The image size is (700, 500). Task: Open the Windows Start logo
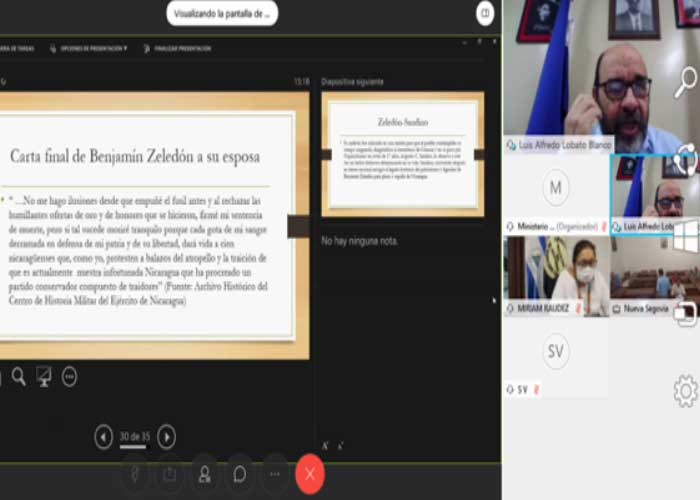coord(685,237)
